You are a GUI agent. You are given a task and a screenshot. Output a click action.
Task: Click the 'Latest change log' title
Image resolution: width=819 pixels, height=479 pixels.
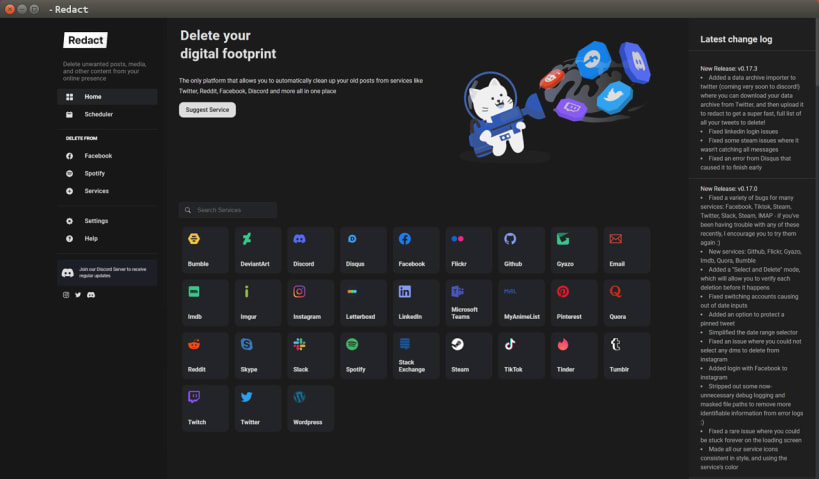[736, 39]
